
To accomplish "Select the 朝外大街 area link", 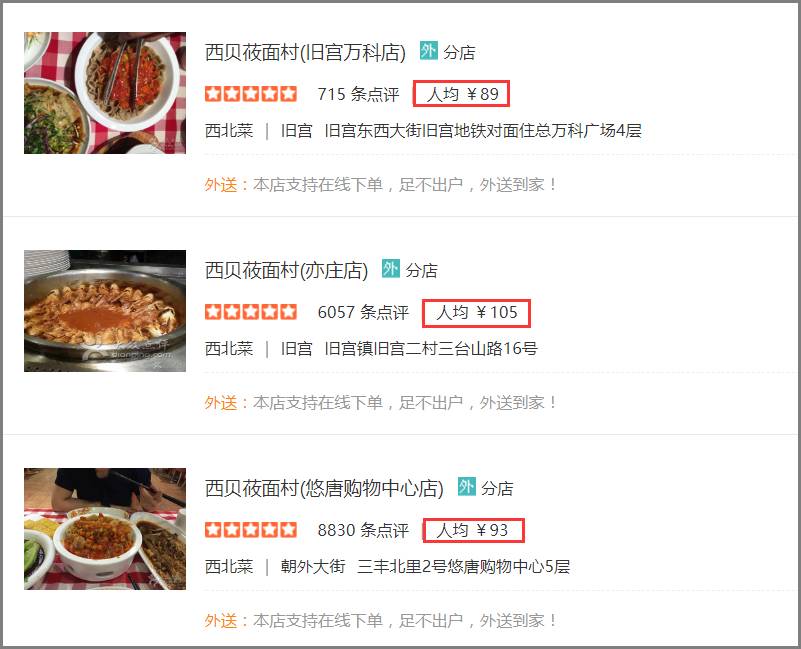I will click(313, 566).
